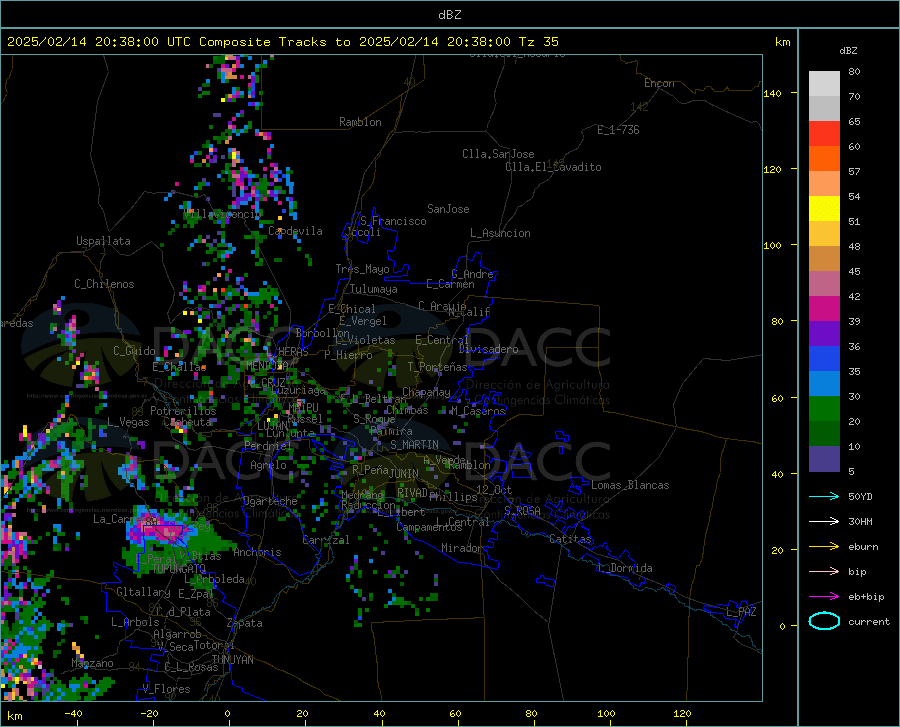
Task: Click the V_Flores map label
Action: click(x=166, y=689)
